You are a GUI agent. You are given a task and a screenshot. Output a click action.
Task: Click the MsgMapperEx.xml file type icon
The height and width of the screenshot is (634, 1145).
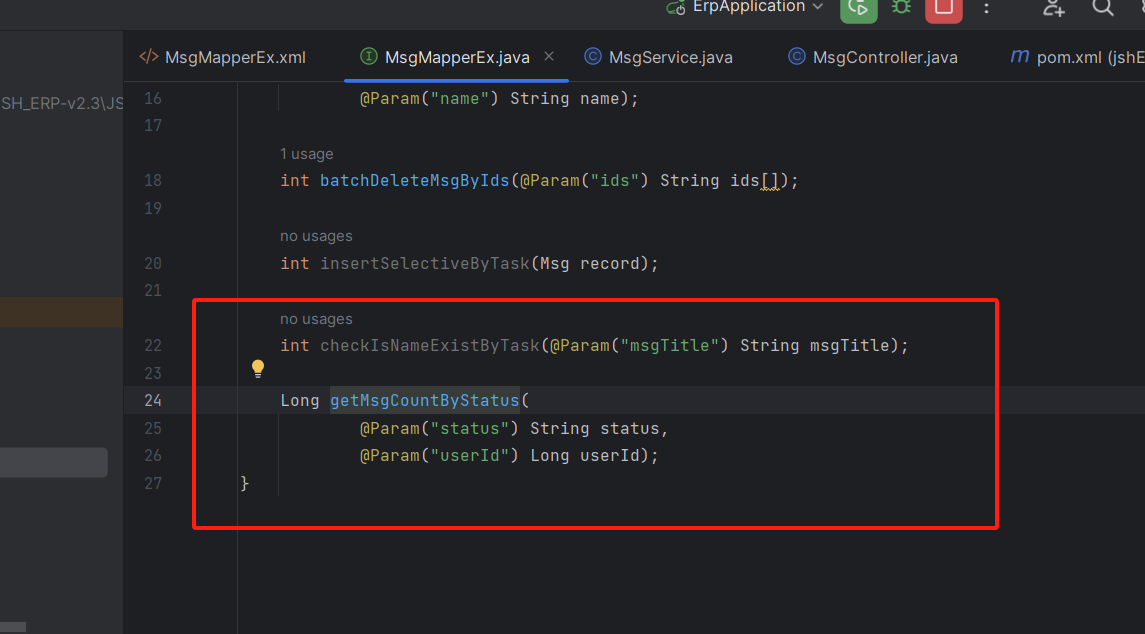148,56
